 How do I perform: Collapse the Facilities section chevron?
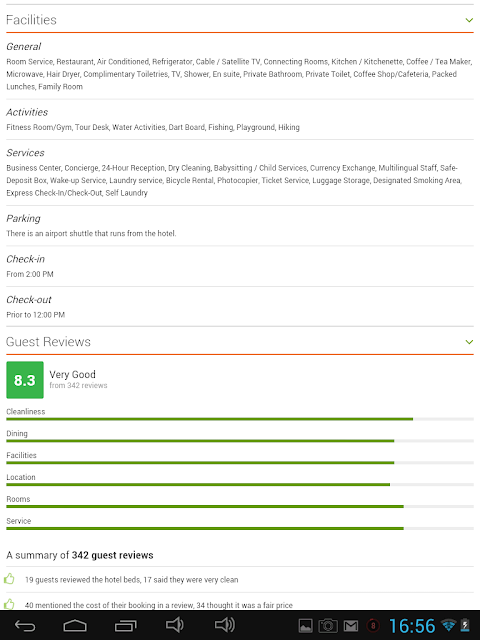click(469, 20)
